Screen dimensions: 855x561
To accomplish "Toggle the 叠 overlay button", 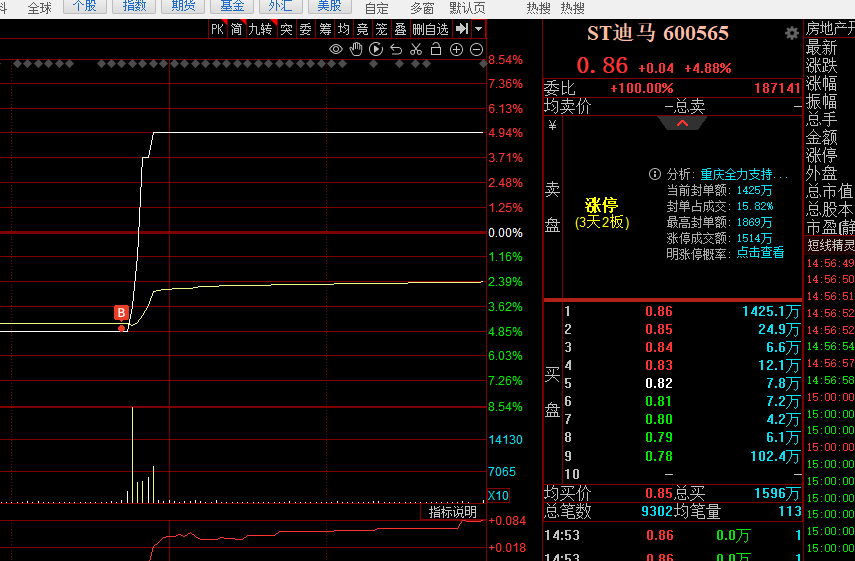I will pos(400,29).
